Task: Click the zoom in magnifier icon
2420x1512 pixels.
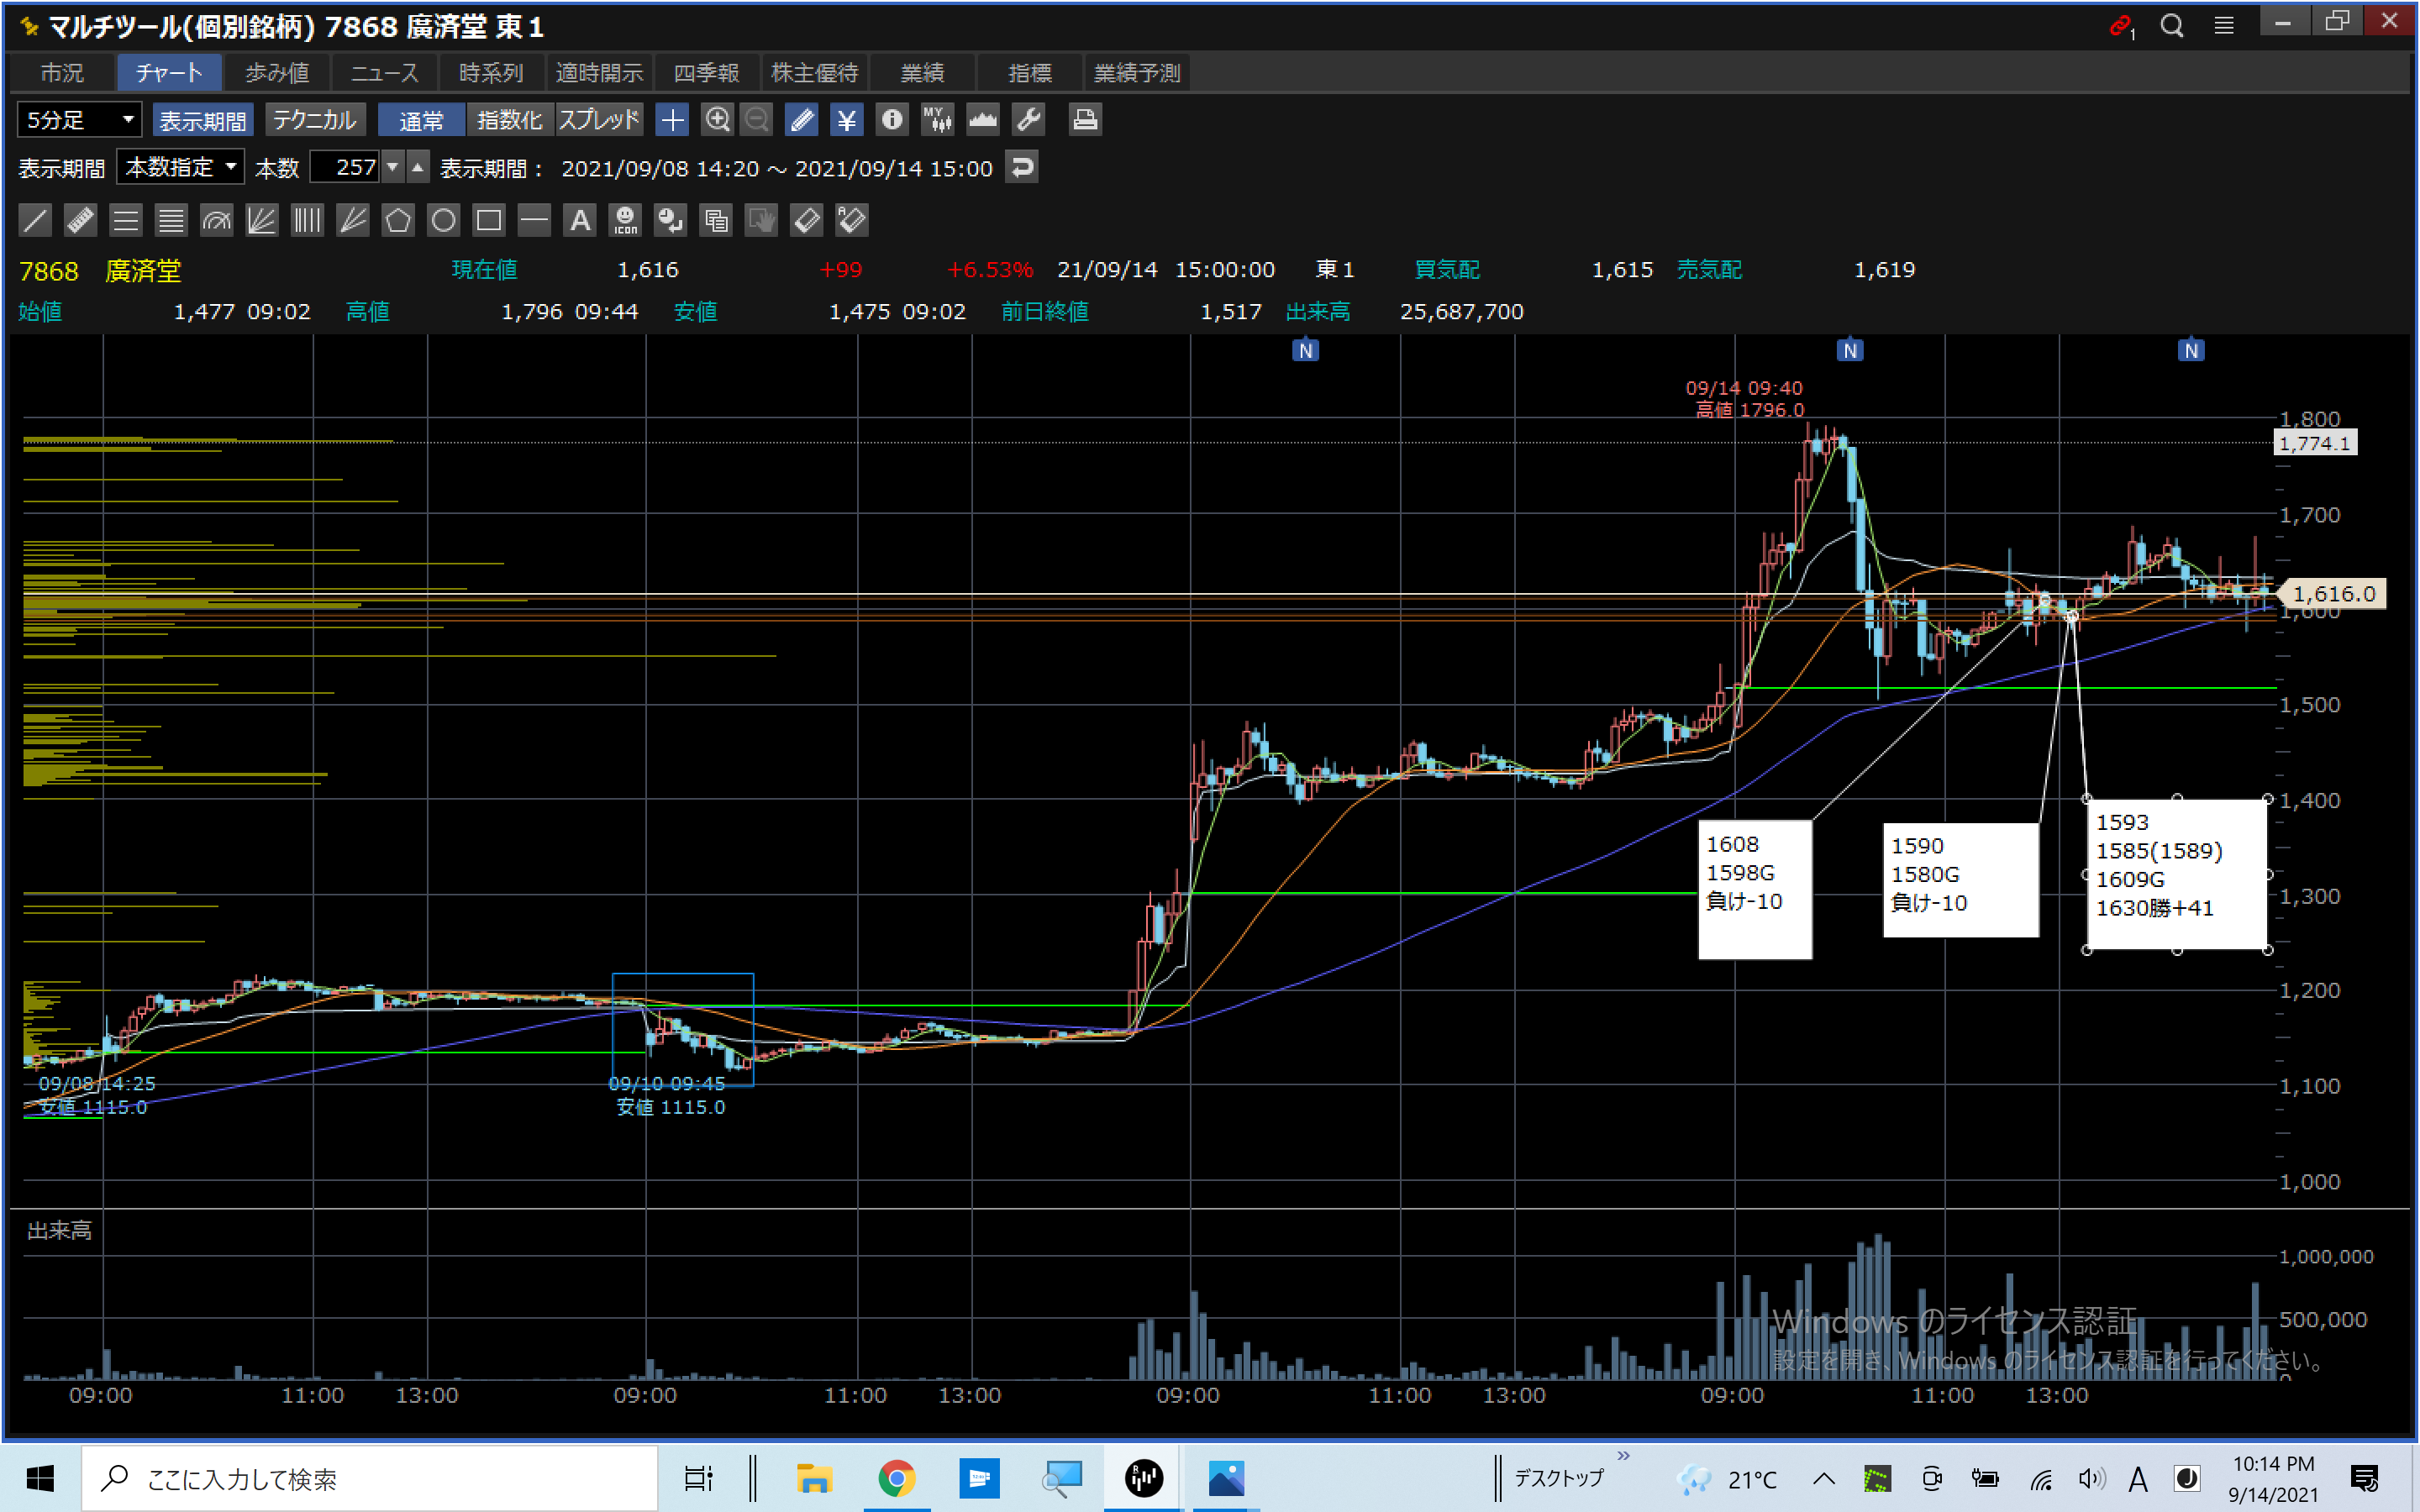Action: pyautogui.click(x=717, y=120)
